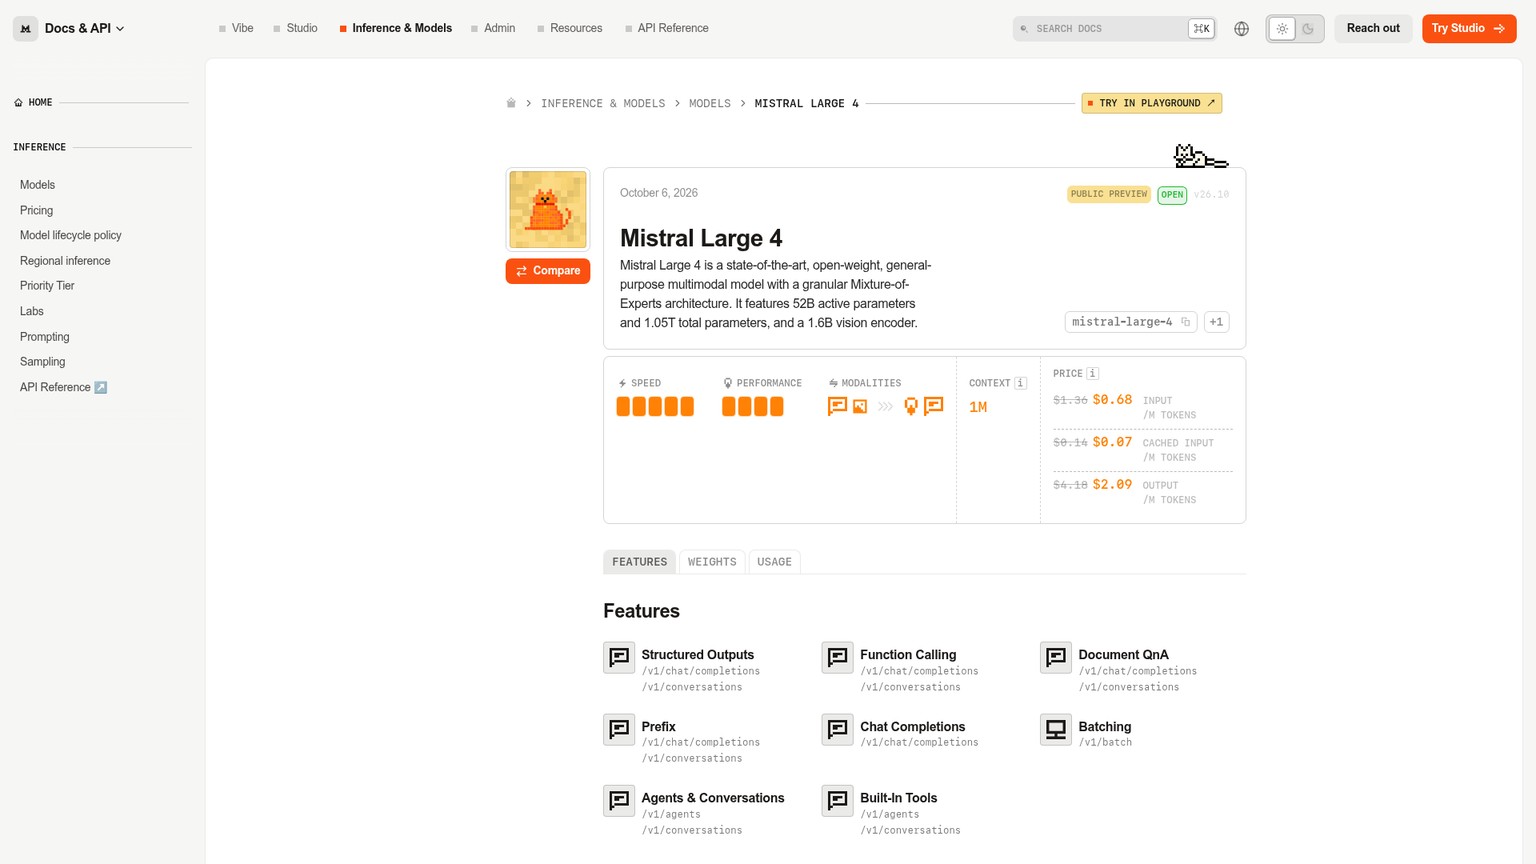Open the Agents & Conversations icon
Image resolution: width=1536 pixels, height=864 pixels.
pyautogui.click(x=619, y=801)
